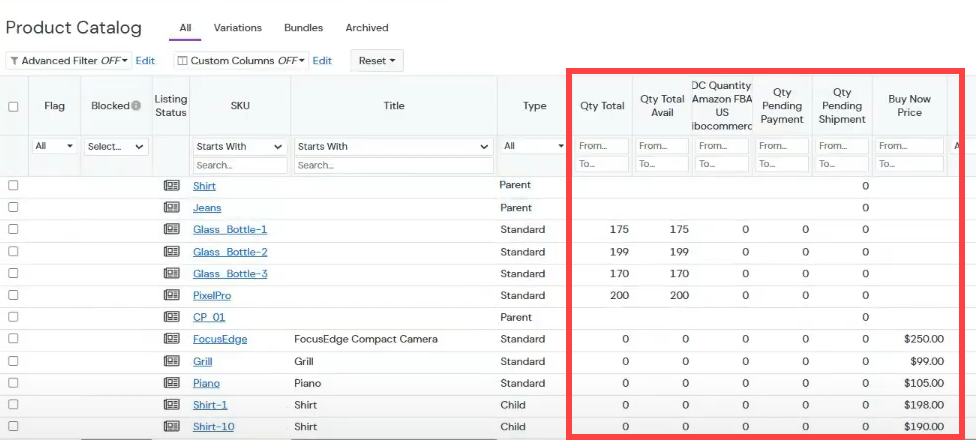976x440 pixels.
Task: Click listing status icon for Piano
Action: point(172,383)
